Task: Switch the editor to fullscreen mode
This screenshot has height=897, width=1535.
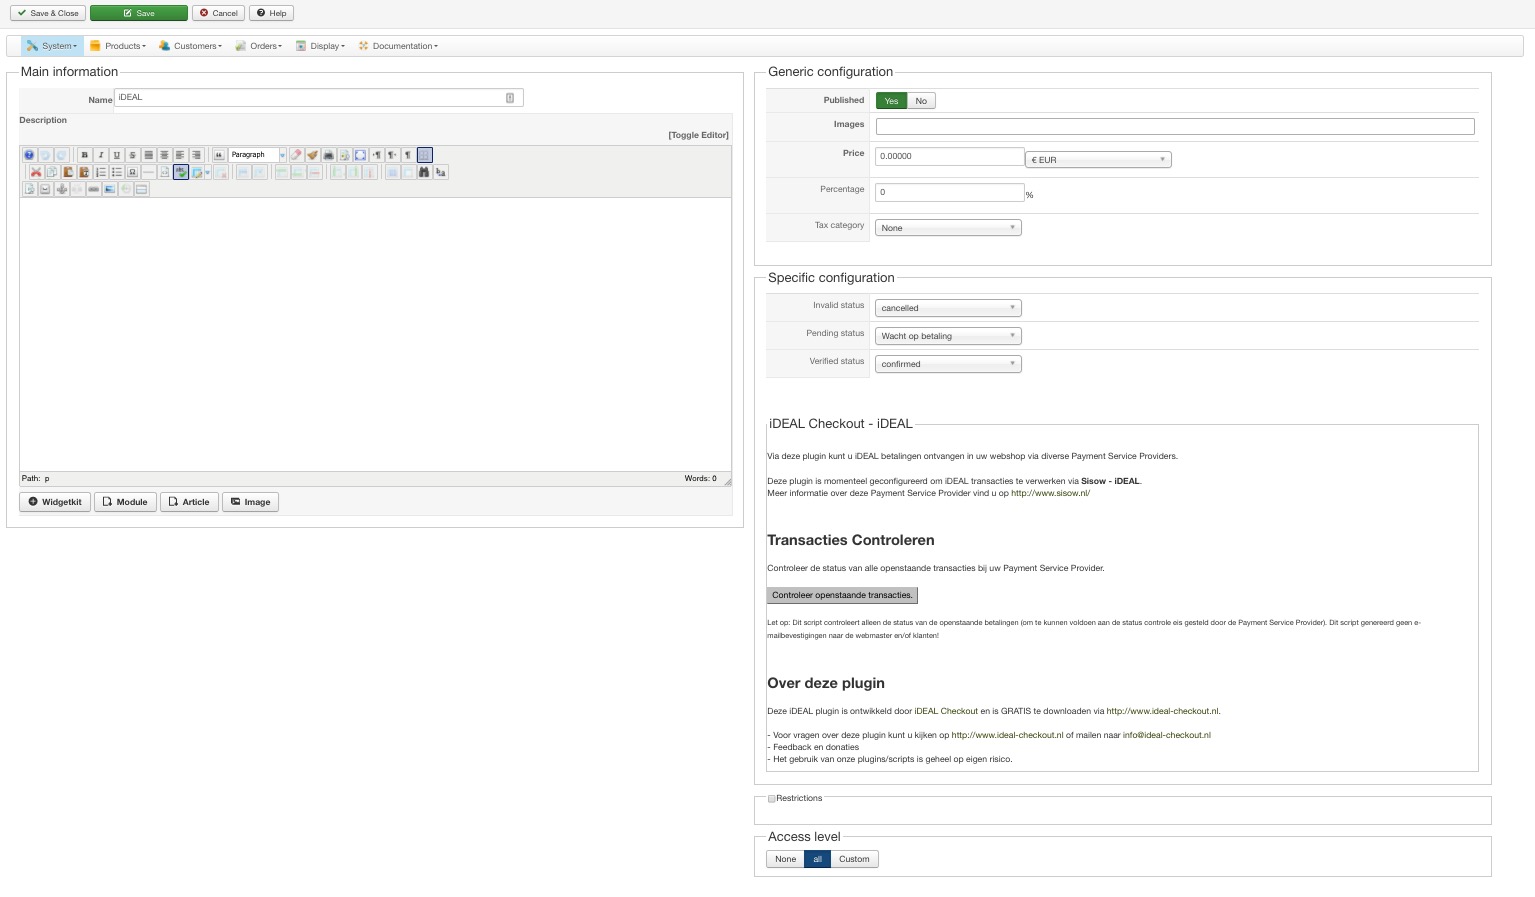Action: pos(360,155)
